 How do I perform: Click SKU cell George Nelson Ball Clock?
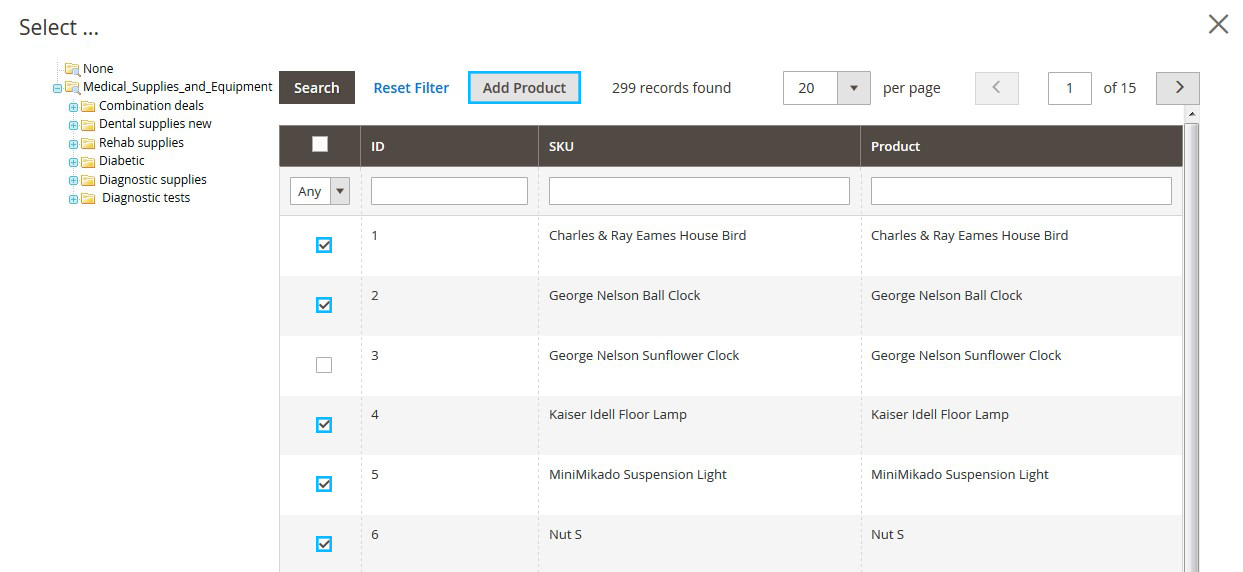coord(625,296)
